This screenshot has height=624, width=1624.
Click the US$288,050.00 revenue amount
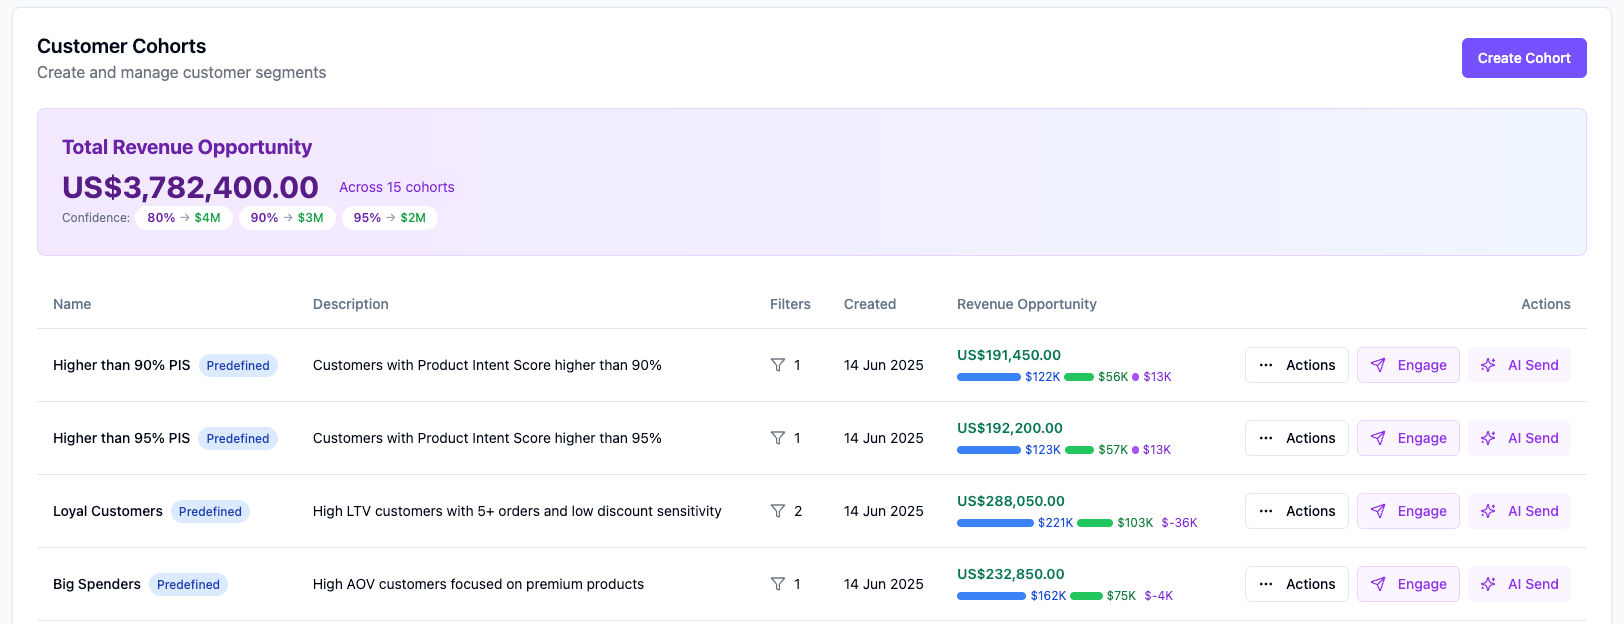pos(1011,501)
